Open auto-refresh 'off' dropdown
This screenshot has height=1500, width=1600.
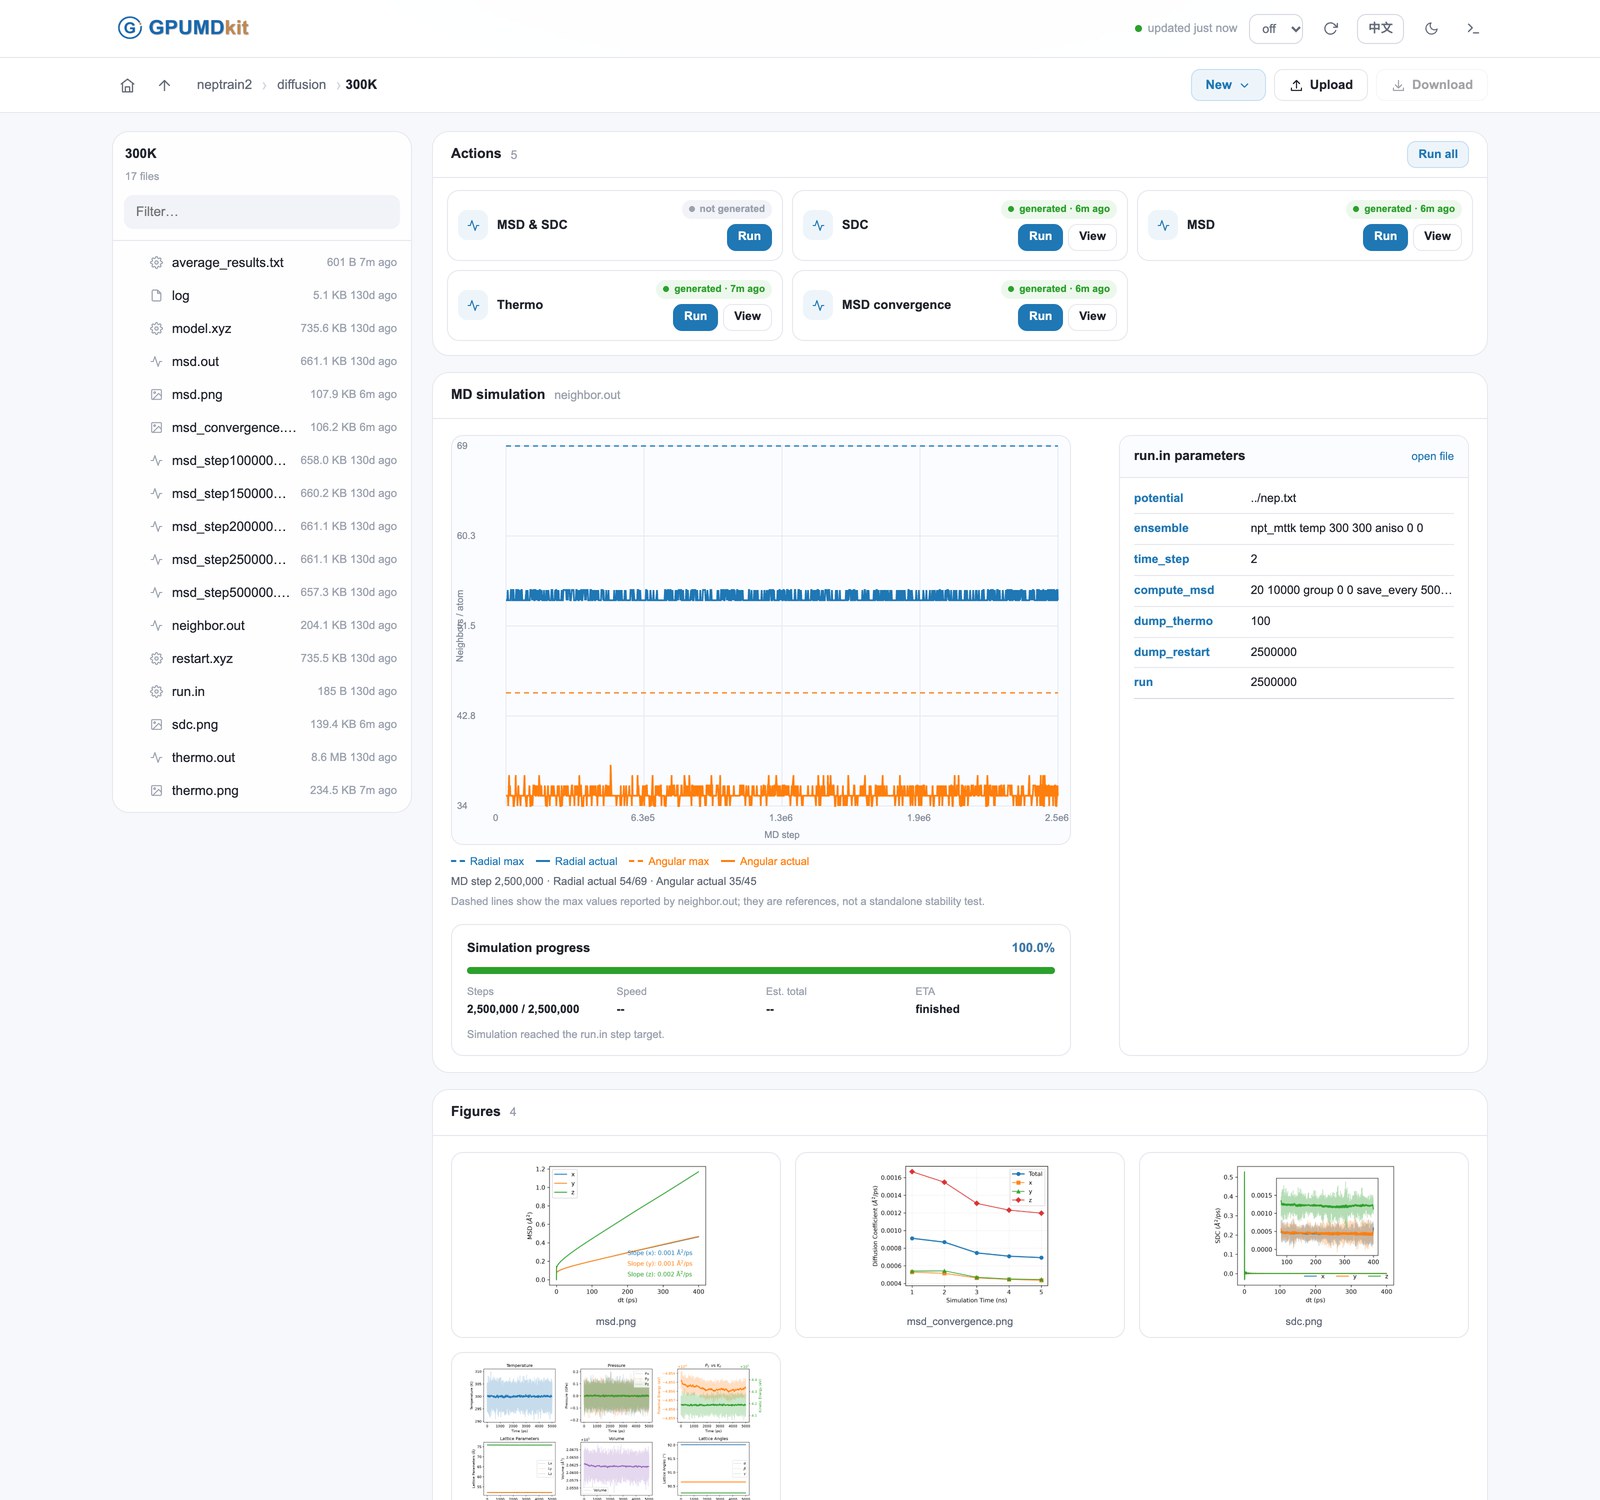[1276, 29]
